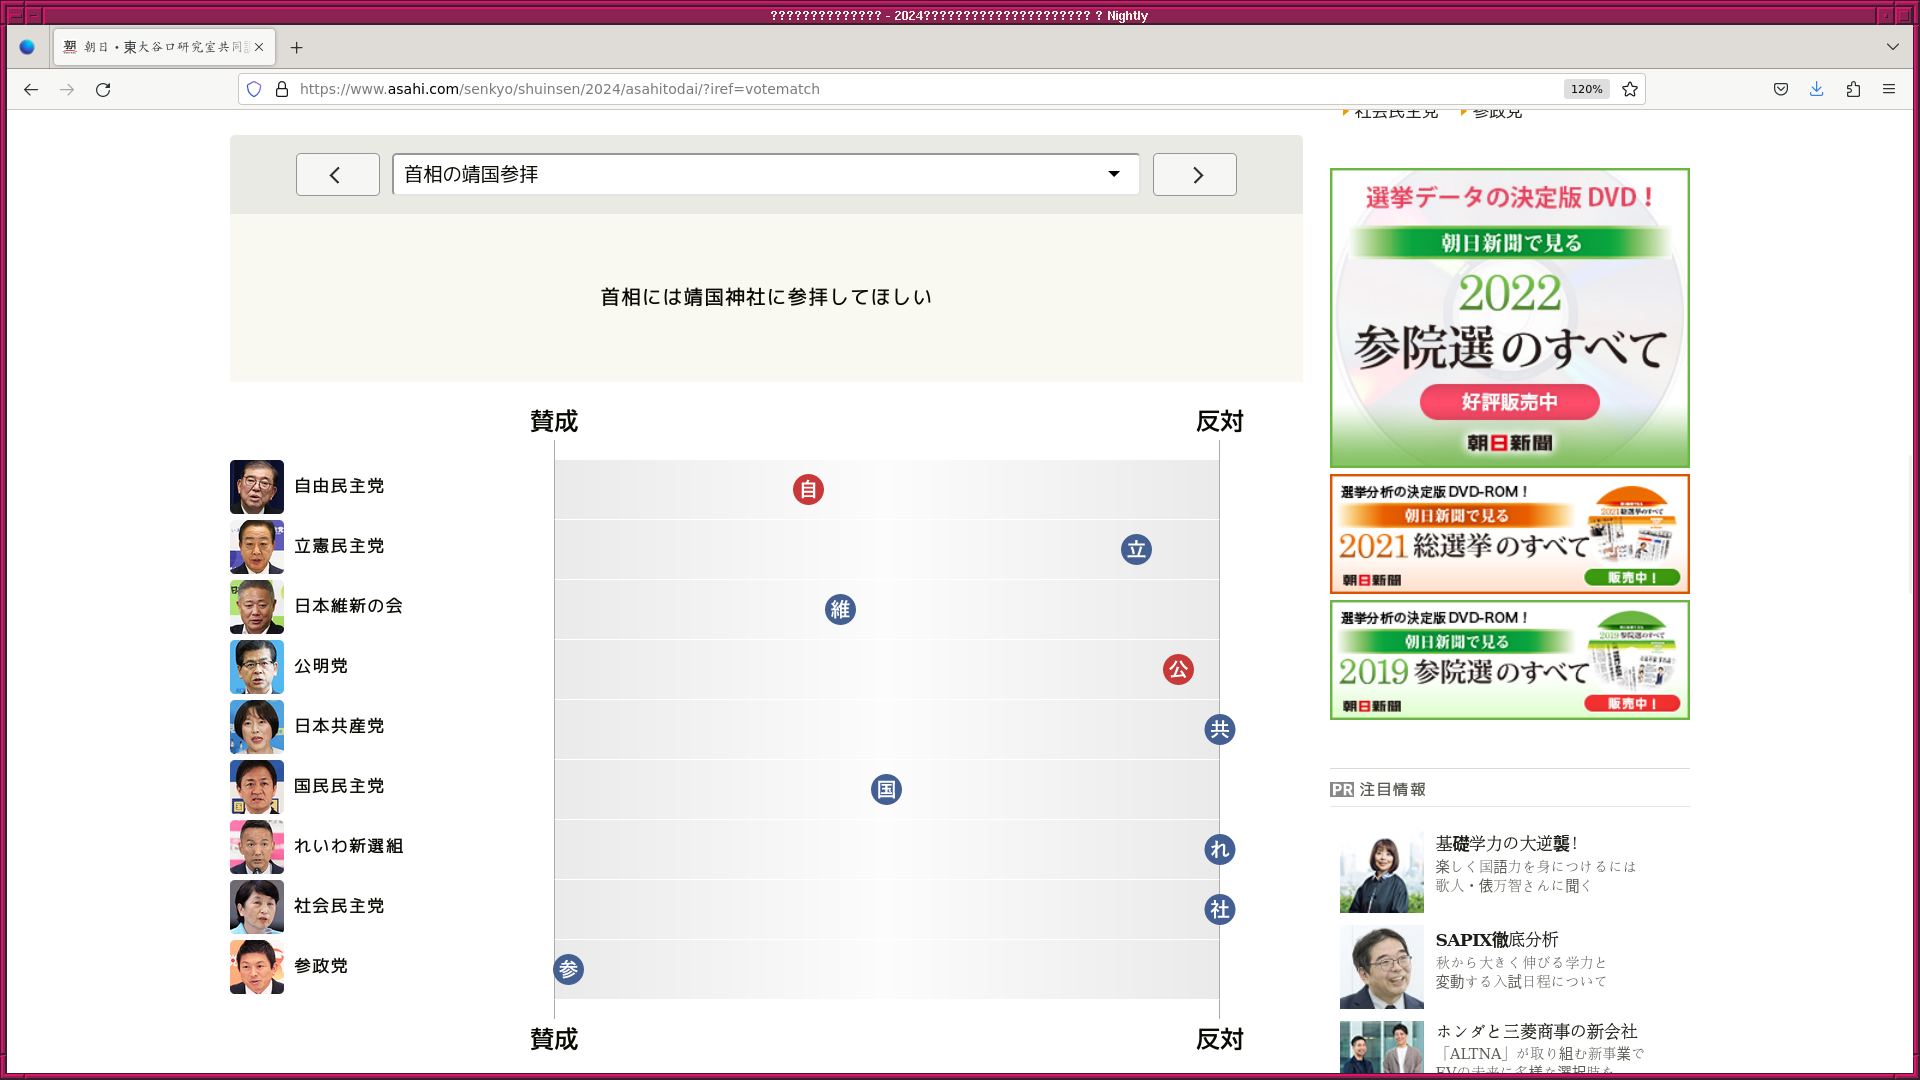
Task: Click the 日本共産党 leader photo
Action: (257, 727)
